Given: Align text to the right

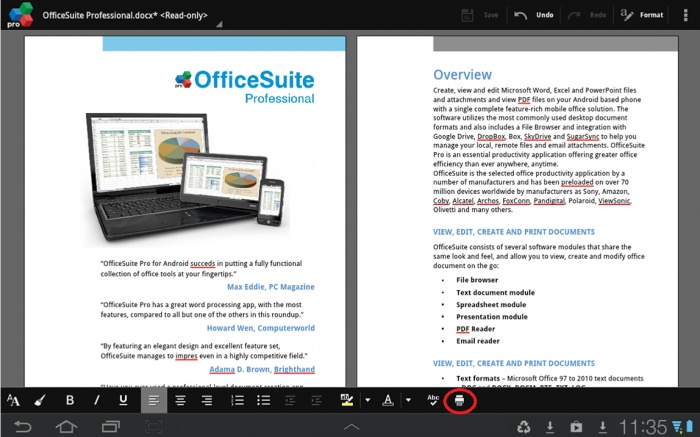Looking at the screenshot, I should click(x=207, y=400).
